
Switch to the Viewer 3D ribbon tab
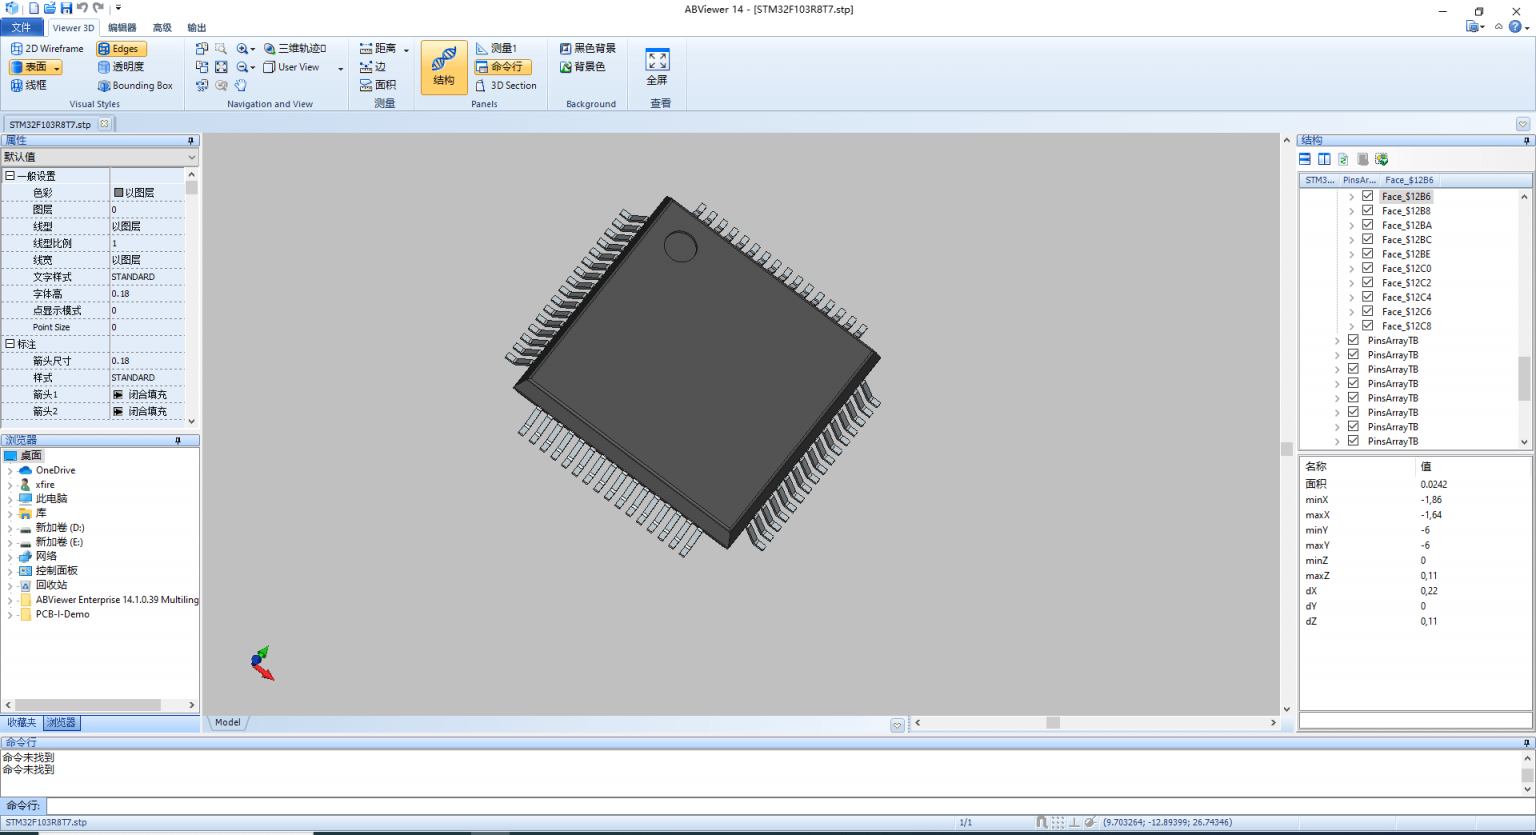[73, 27]
